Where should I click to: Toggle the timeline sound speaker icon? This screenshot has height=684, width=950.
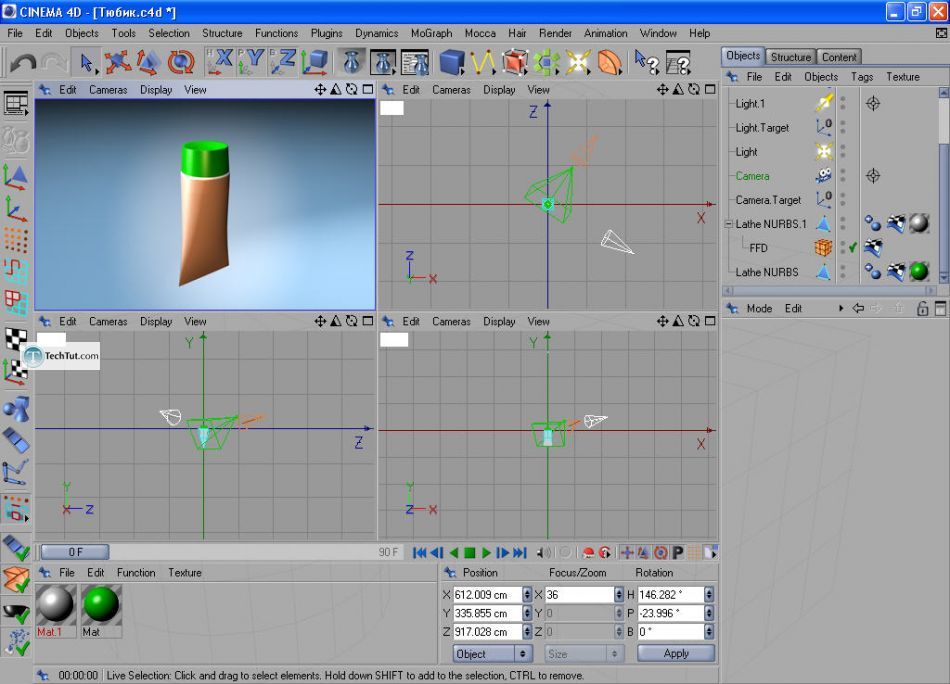pos(544,553)
